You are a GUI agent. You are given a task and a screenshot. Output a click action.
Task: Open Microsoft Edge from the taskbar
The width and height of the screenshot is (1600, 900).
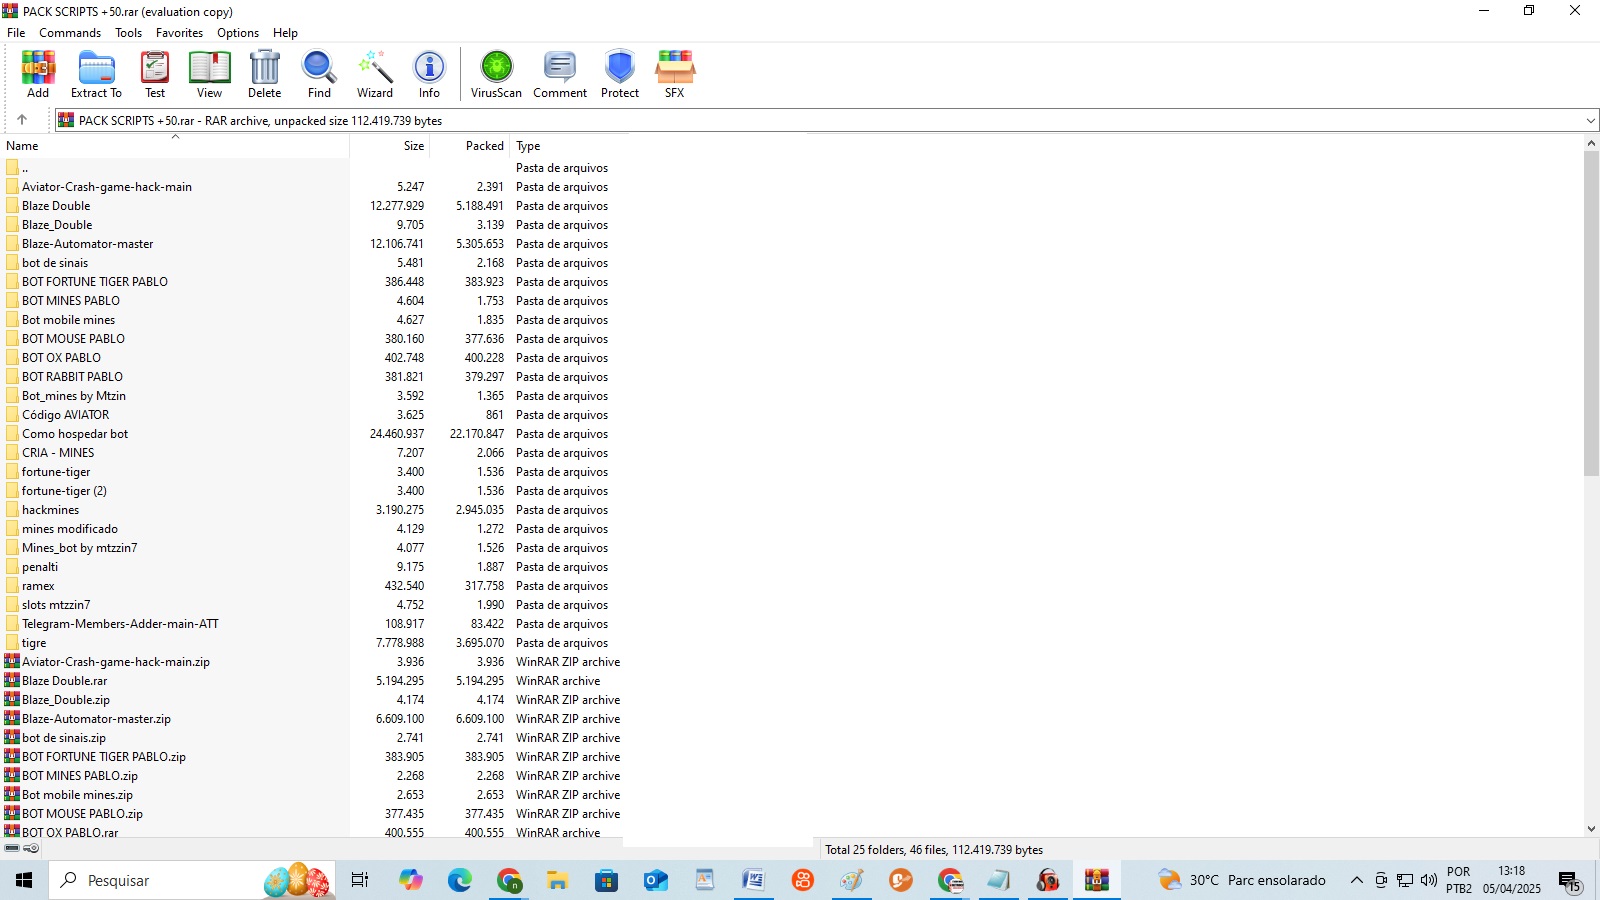coord(460,880)
